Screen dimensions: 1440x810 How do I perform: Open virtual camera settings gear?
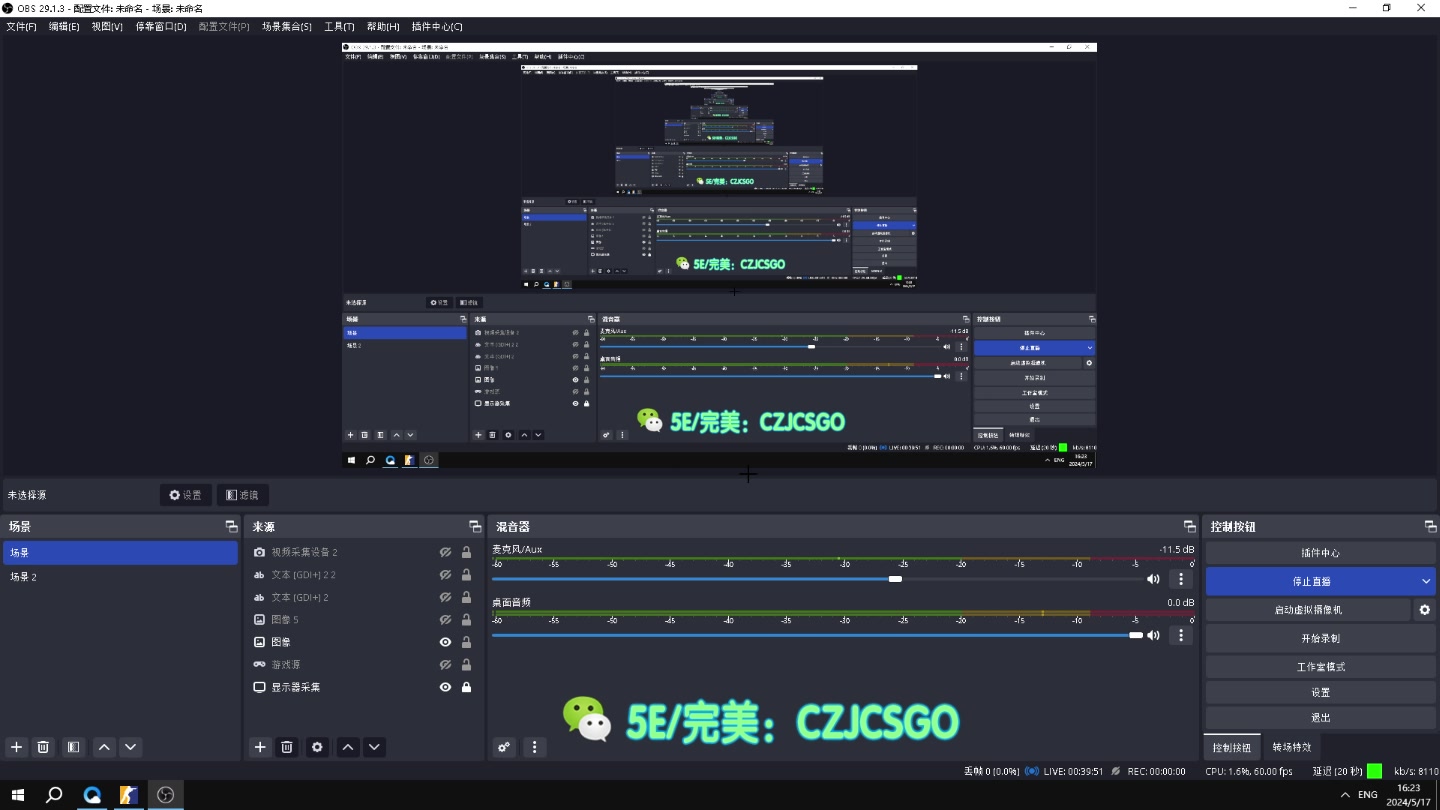click(x=1424, y=610)
